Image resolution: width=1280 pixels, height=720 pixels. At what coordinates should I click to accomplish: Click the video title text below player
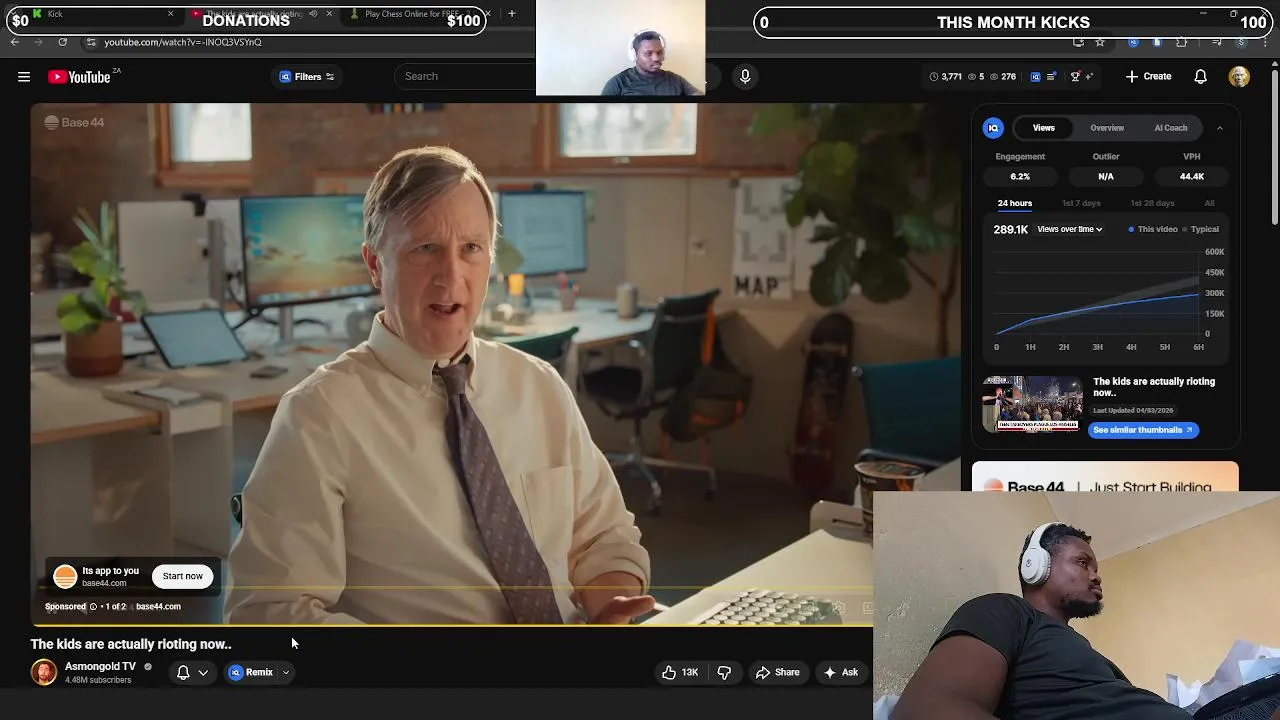[131, 645]
